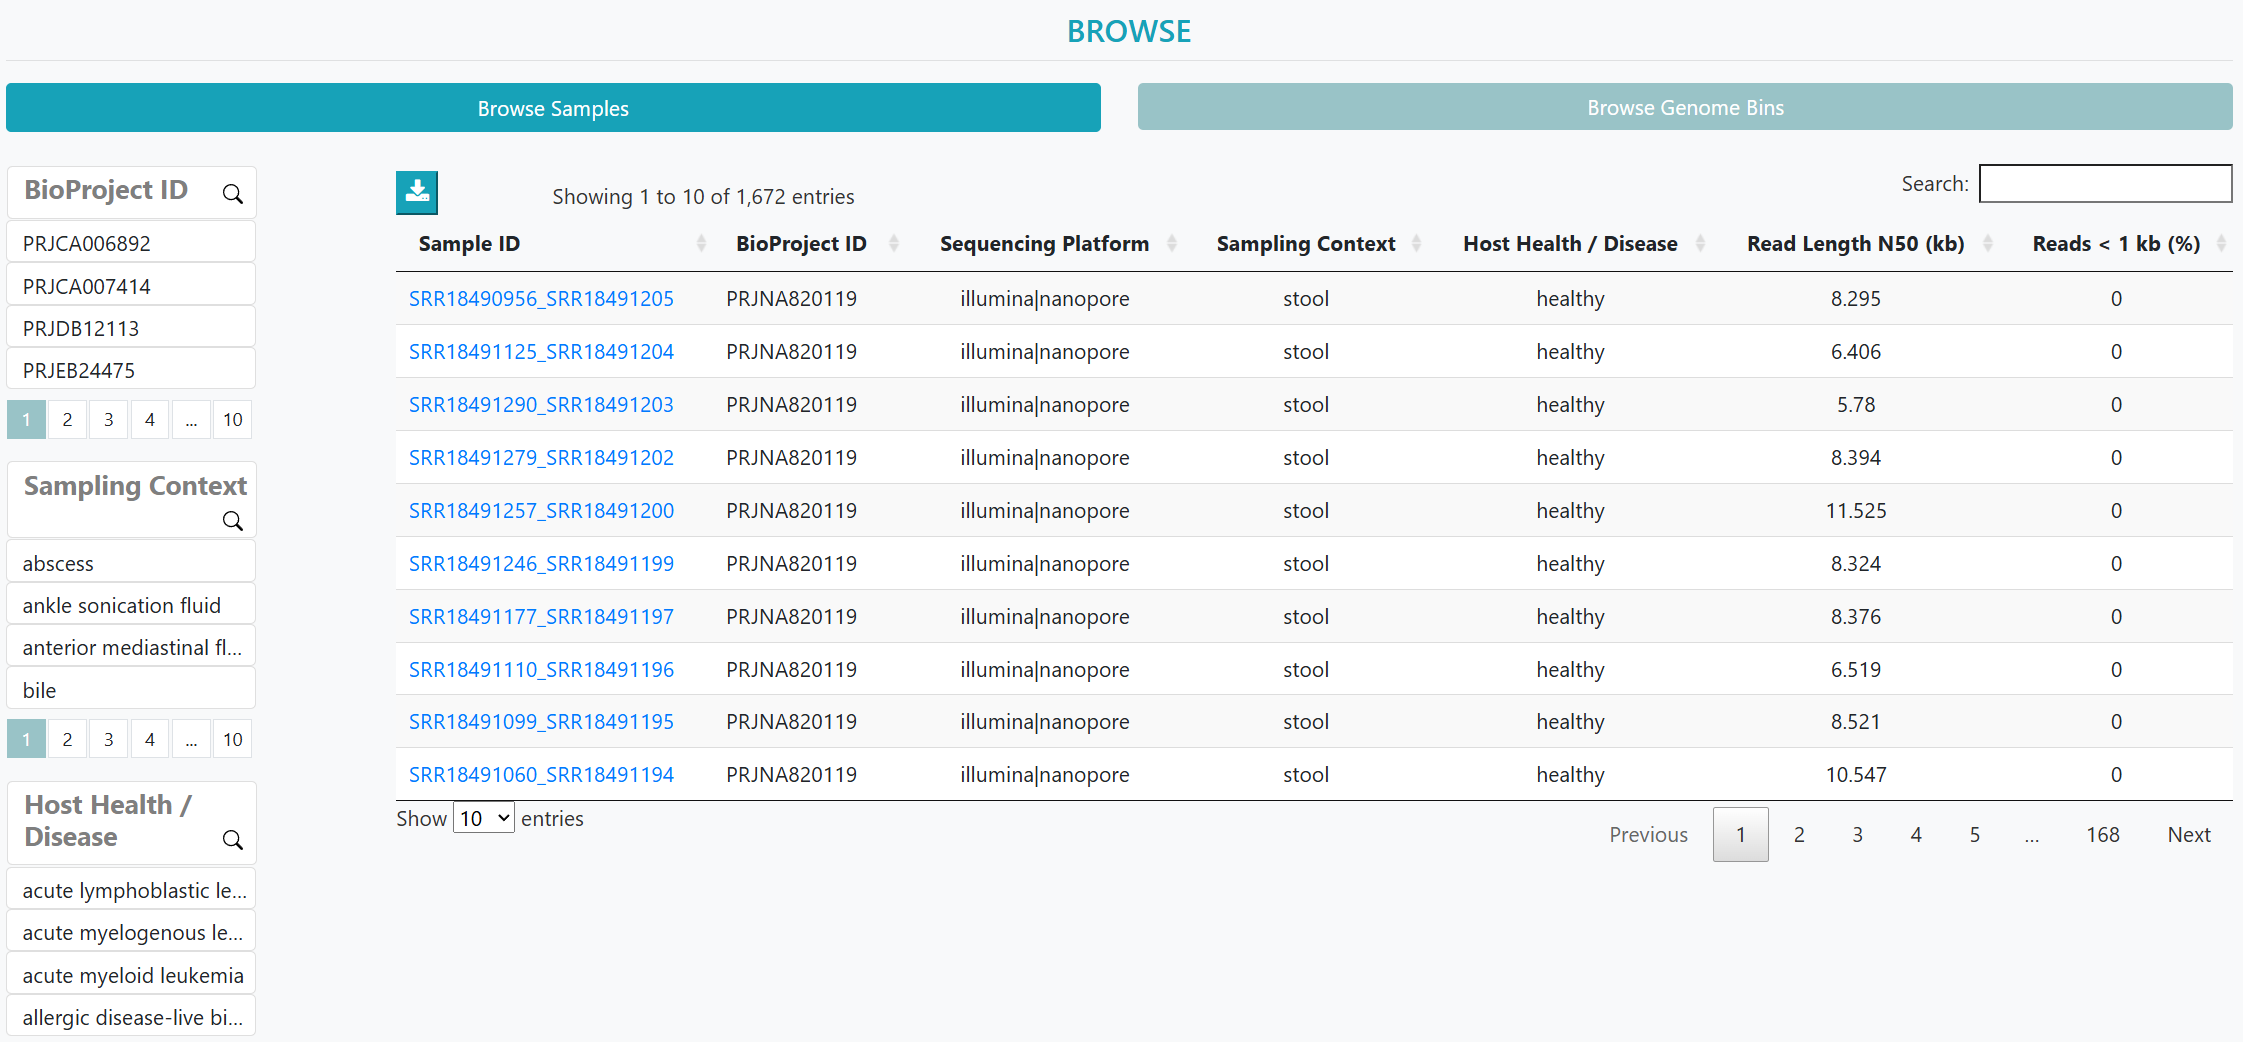
Task: Filter by acute myeloid leukemia
Action: (x=131, y=975)
